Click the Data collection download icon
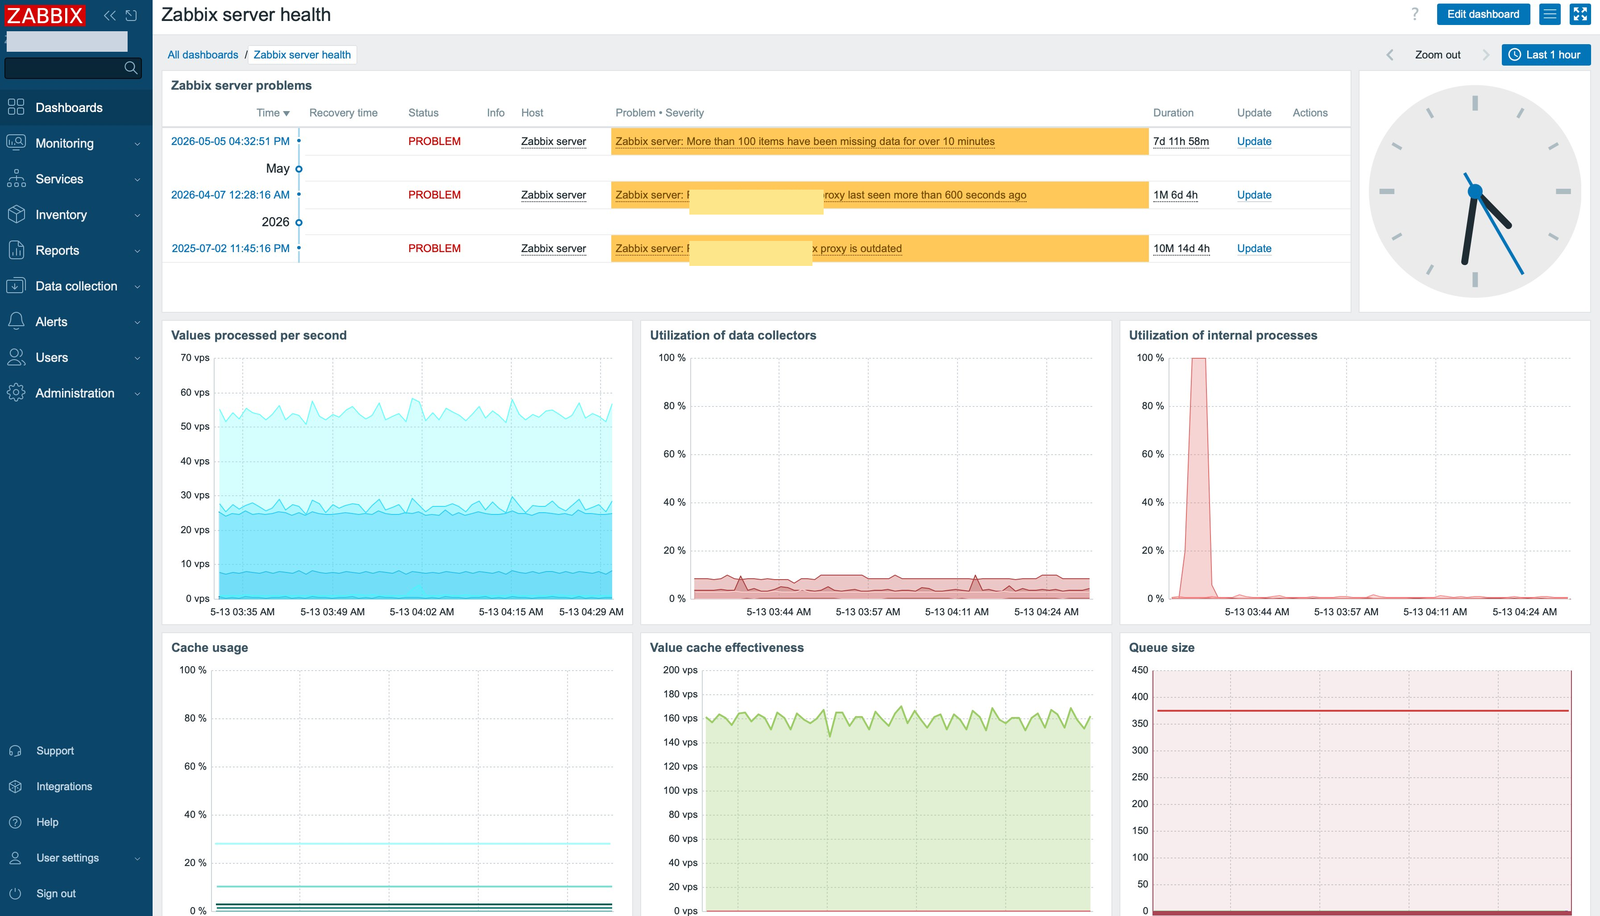1600x916 pixels. [16, 286]
